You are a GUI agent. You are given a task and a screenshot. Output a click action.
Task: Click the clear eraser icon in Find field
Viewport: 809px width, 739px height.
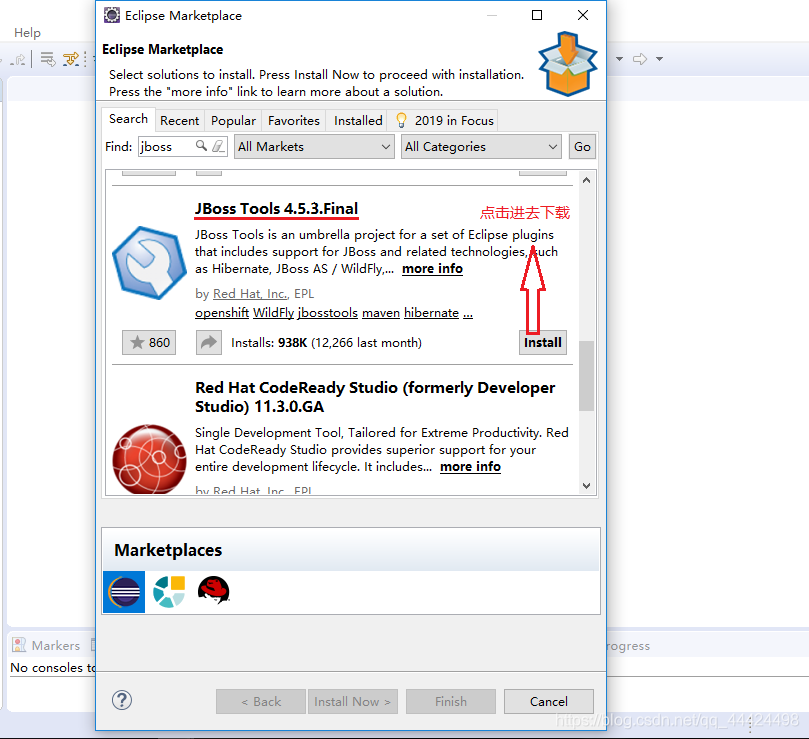pos(218,146)
